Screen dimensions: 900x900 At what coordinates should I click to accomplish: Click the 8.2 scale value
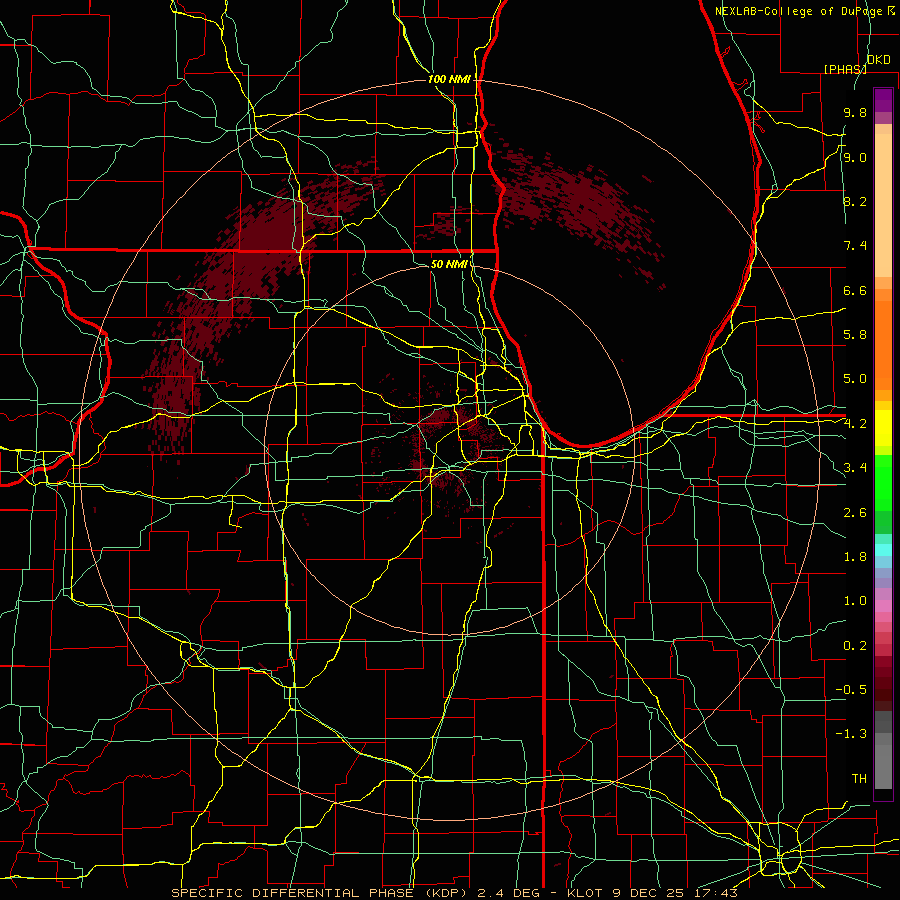click(x=855, y=201)
